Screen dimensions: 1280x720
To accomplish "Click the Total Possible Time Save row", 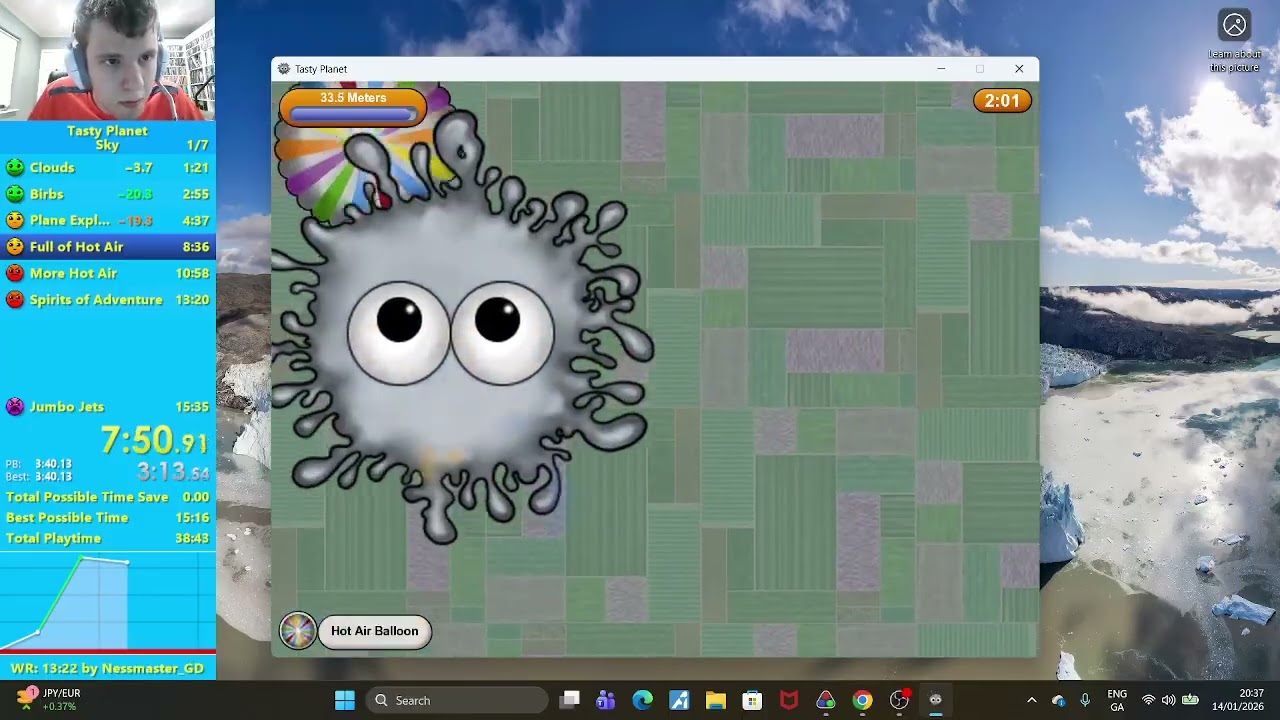I will 107,497.
